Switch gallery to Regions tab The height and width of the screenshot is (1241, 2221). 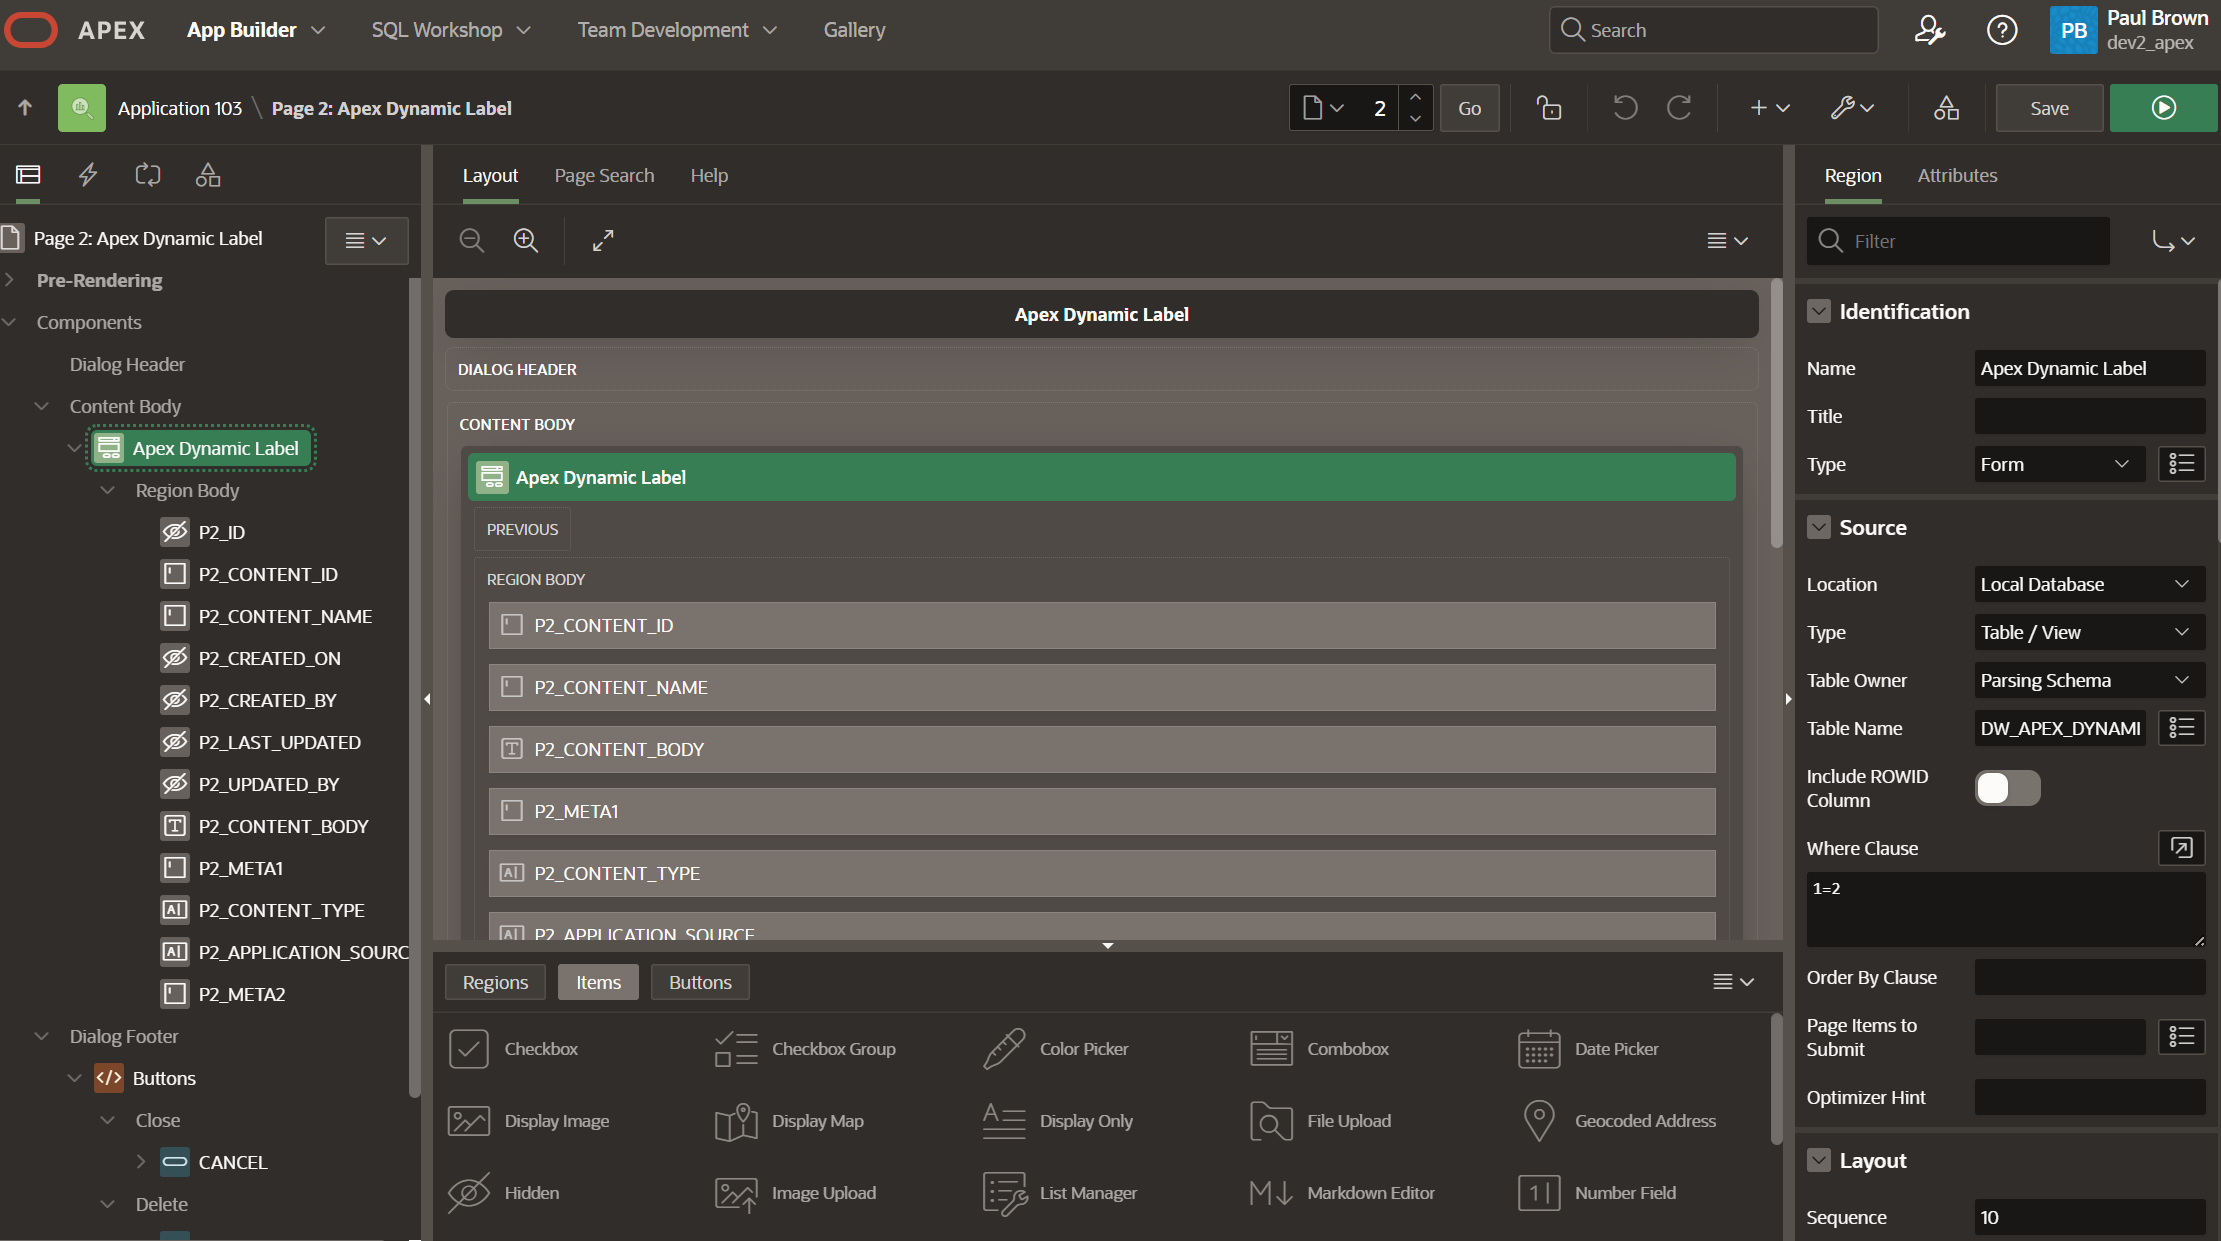[x=495, y=982]
